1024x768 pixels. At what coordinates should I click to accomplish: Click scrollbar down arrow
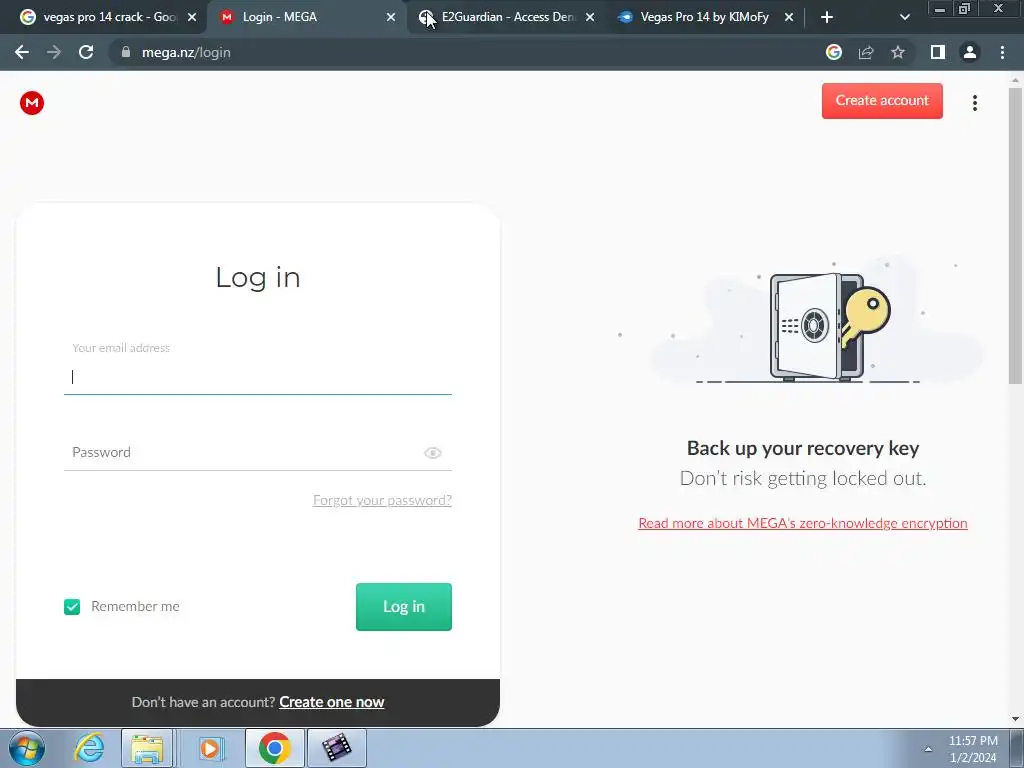[x=1015, y=719]
